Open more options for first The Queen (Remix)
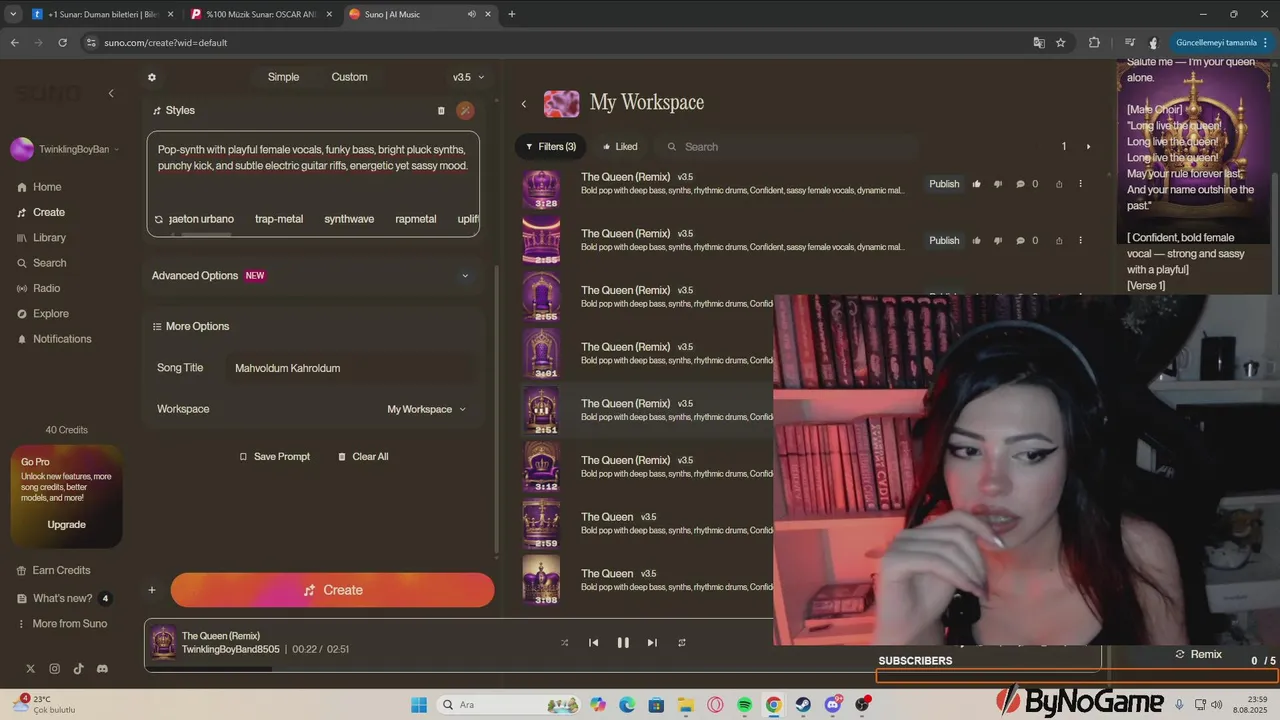Image resolution: width=1280 pixels, height=720 pixels. click(x=1080, y=184)
